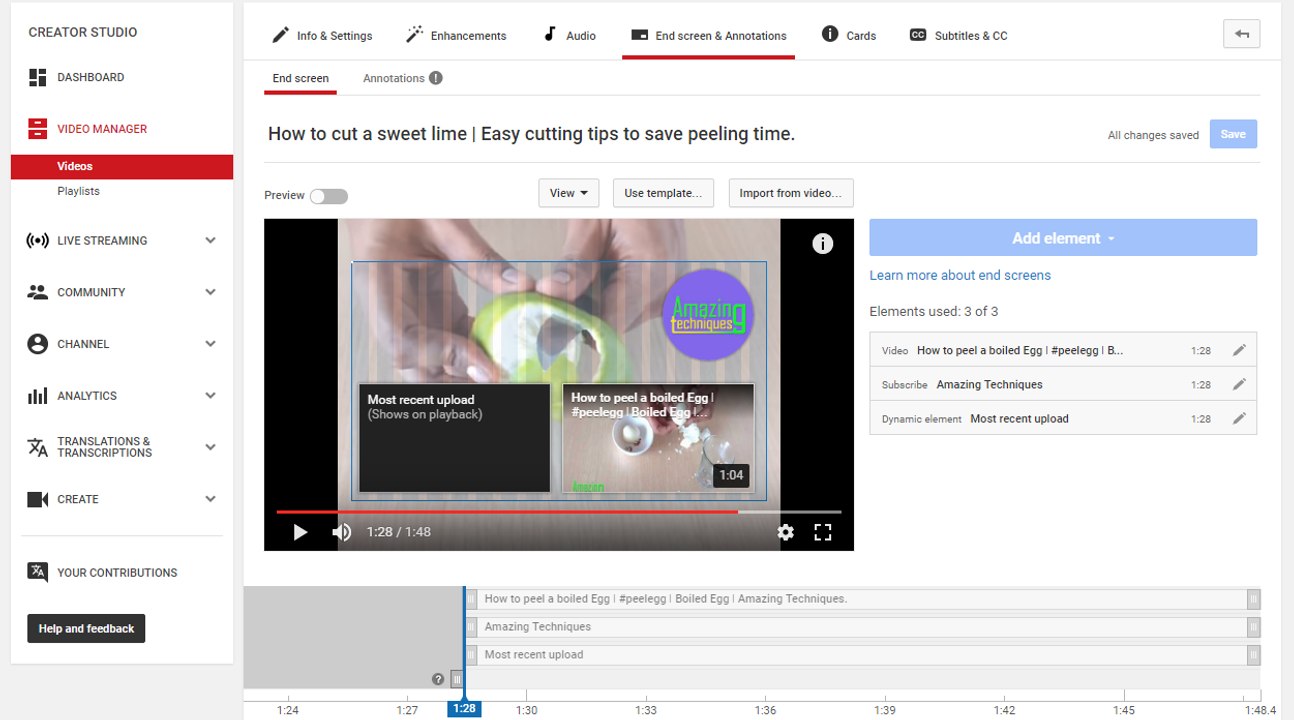This screenshot has width=1294, height=720.
Task: Select the boiled egg video thumbnail element
Action: [x=658, y=438]
